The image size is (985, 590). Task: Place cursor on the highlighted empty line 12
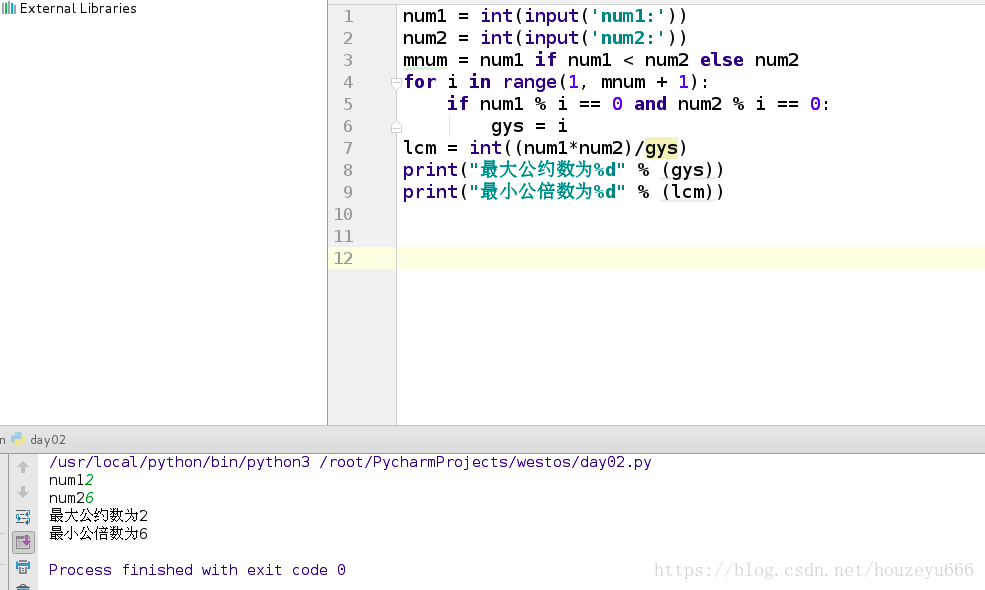[x=690, y=258]
